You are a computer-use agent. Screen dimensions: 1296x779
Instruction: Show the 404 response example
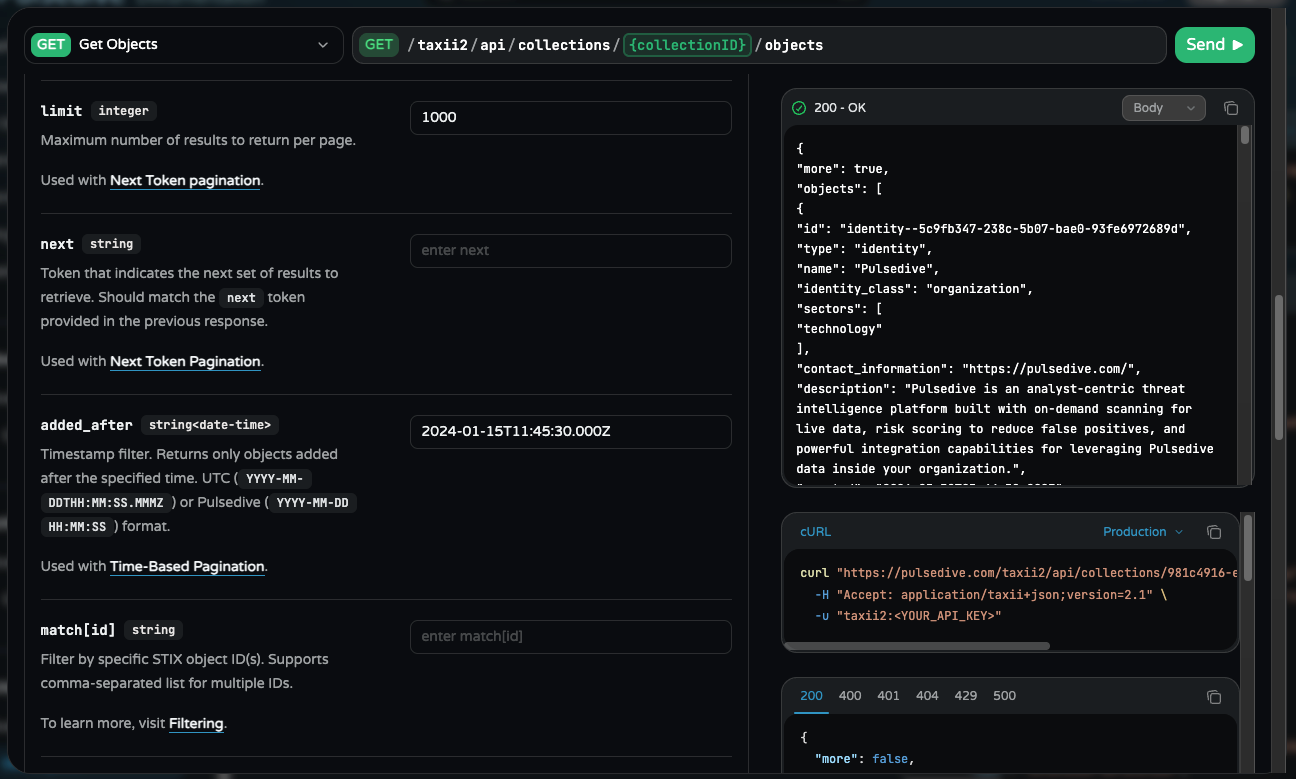tap(927, 696)
